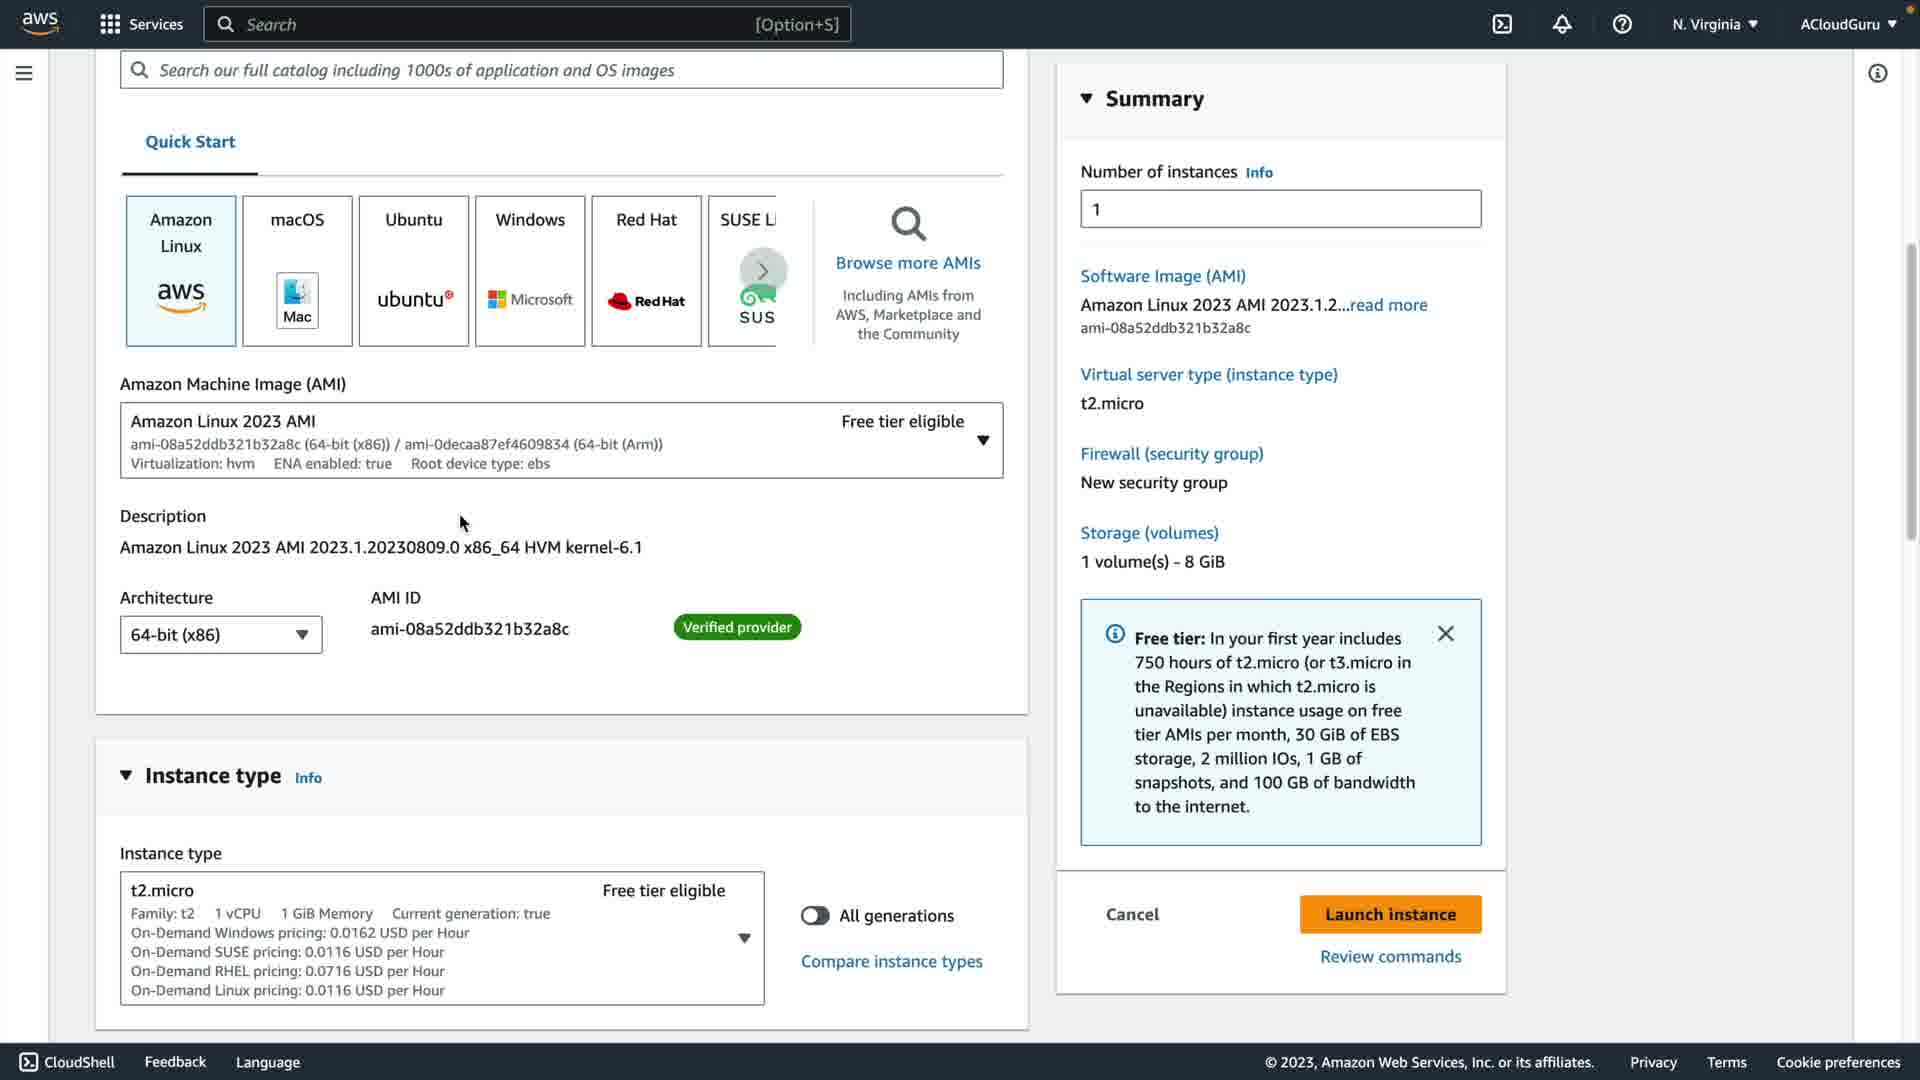The image size is (1920, 1080).
Task: Open N. Virginia region menu
Action: point(1714,24)
